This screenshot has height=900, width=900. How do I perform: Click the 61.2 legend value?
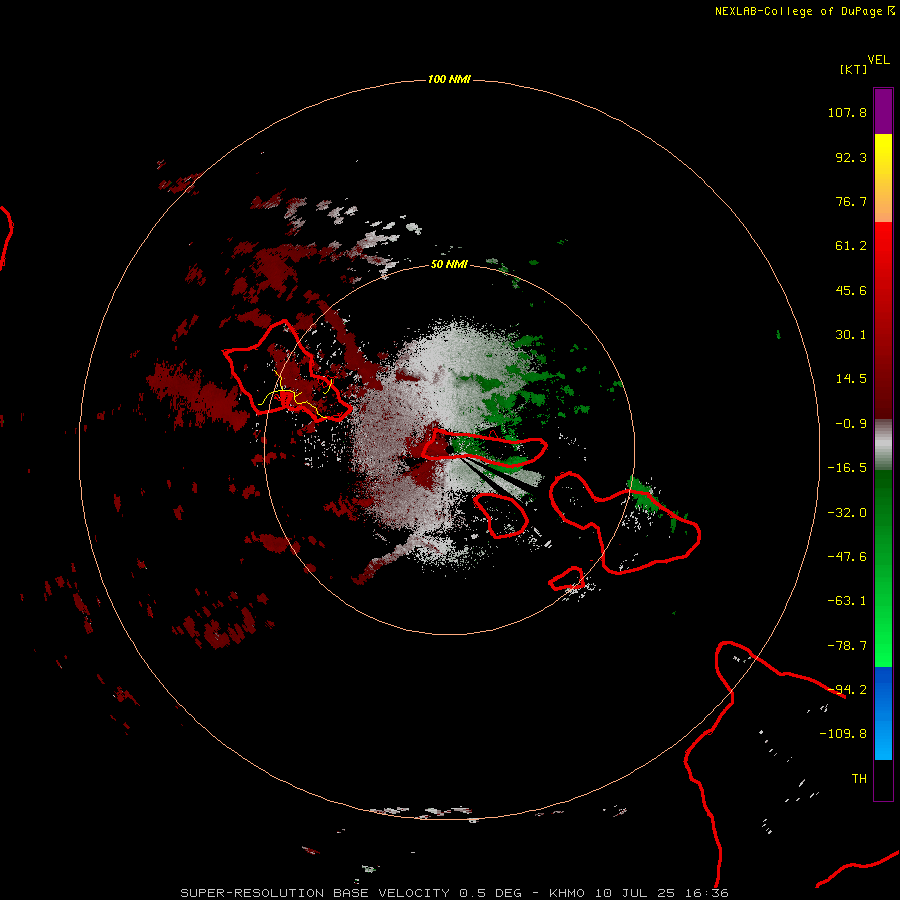851,246
